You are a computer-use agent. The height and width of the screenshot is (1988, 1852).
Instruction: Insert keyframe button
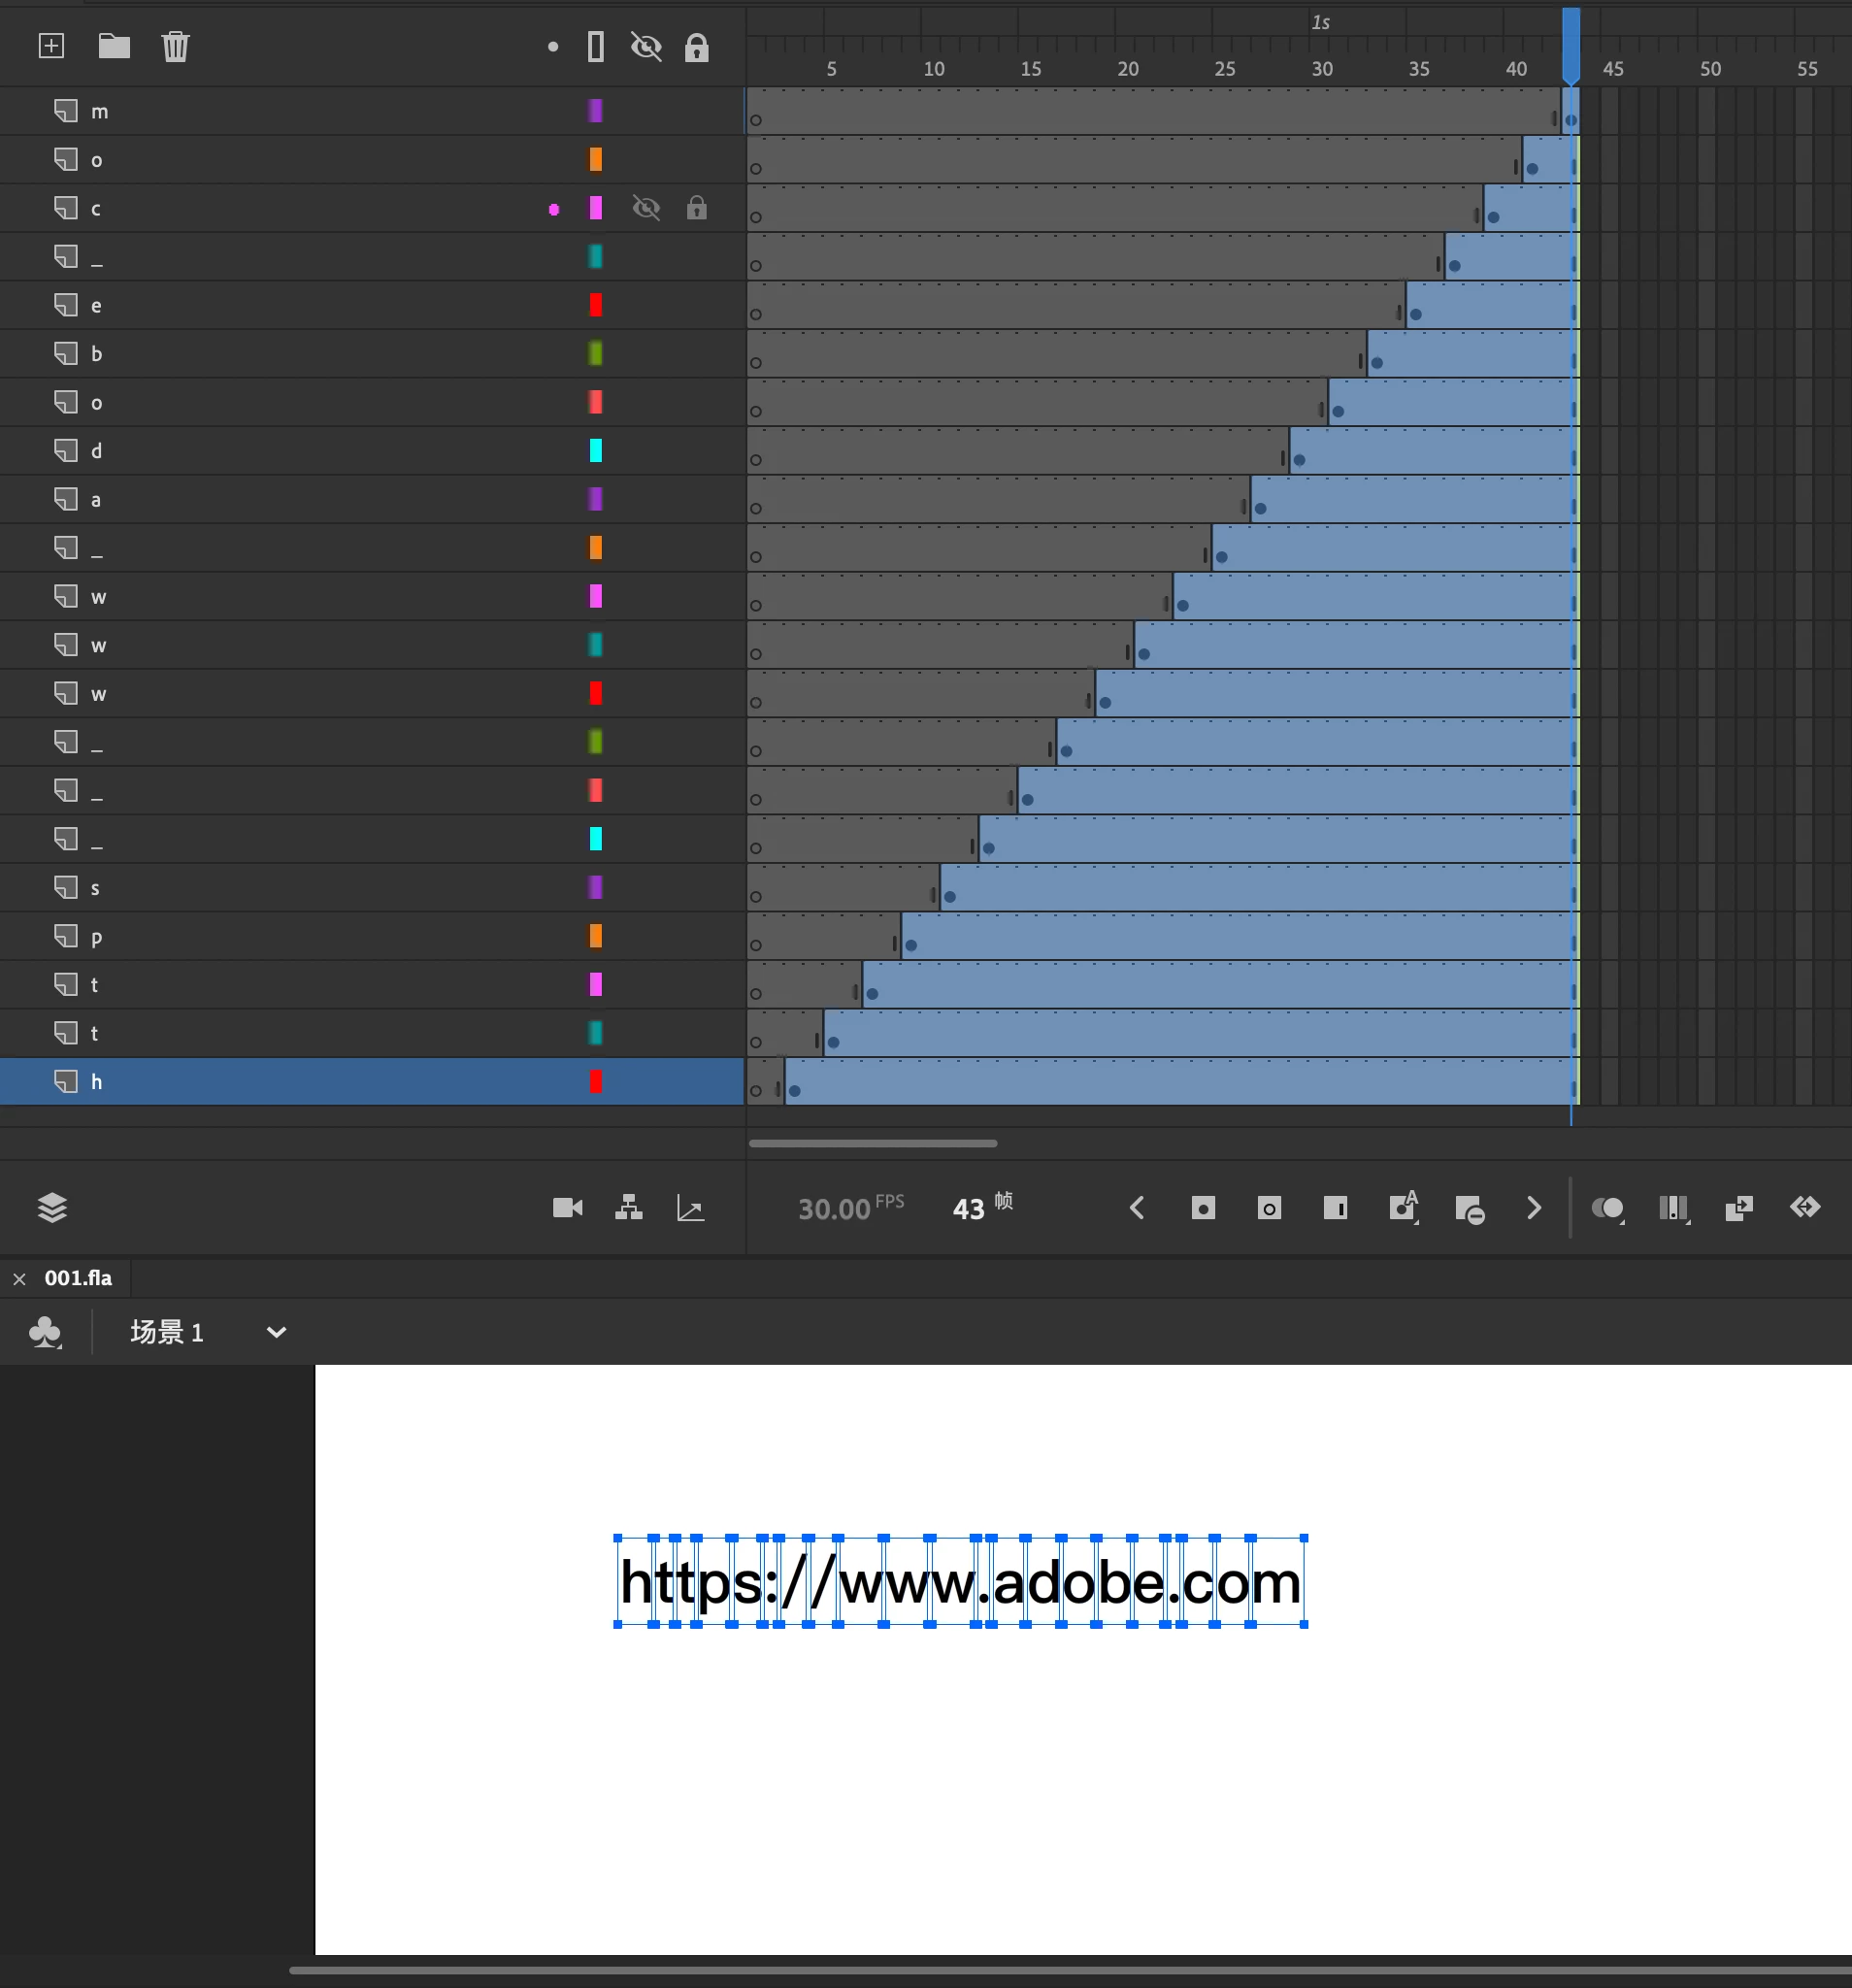click(x=1203, y=1208)
